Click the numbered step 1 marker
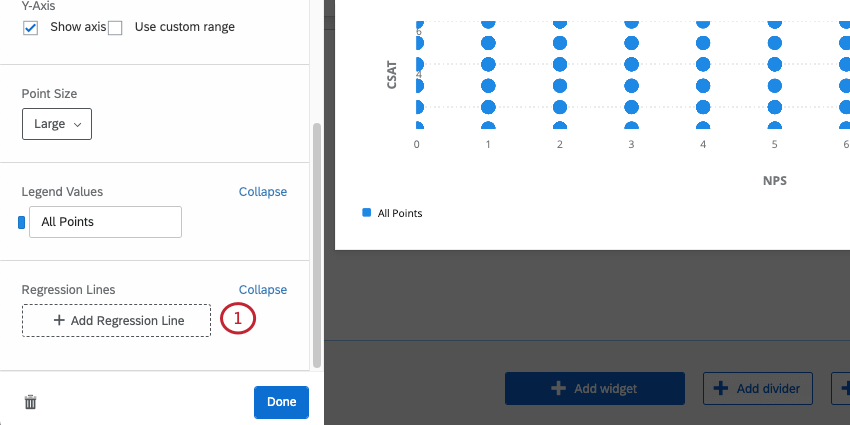Image resolution: width=850 pixels, height=425 pixels. 238,319
